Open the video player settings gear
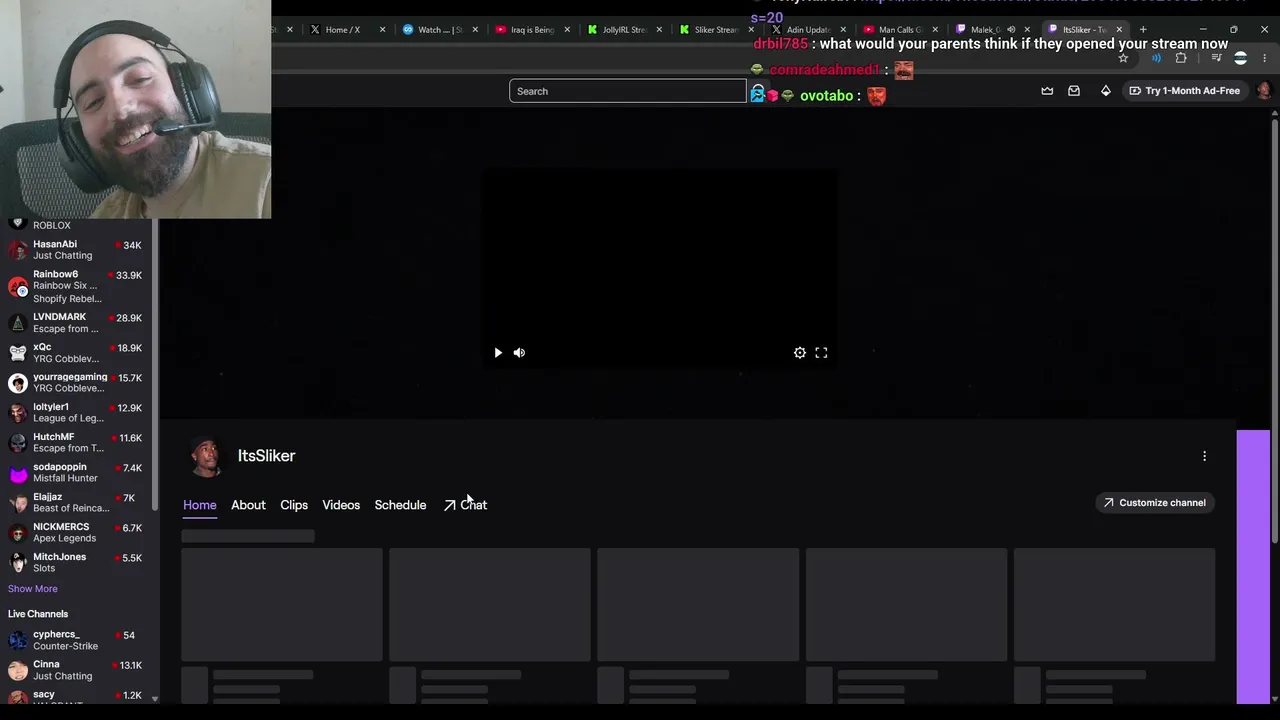Viewport: 1280px width, 720px height. [x=800, y=353]
